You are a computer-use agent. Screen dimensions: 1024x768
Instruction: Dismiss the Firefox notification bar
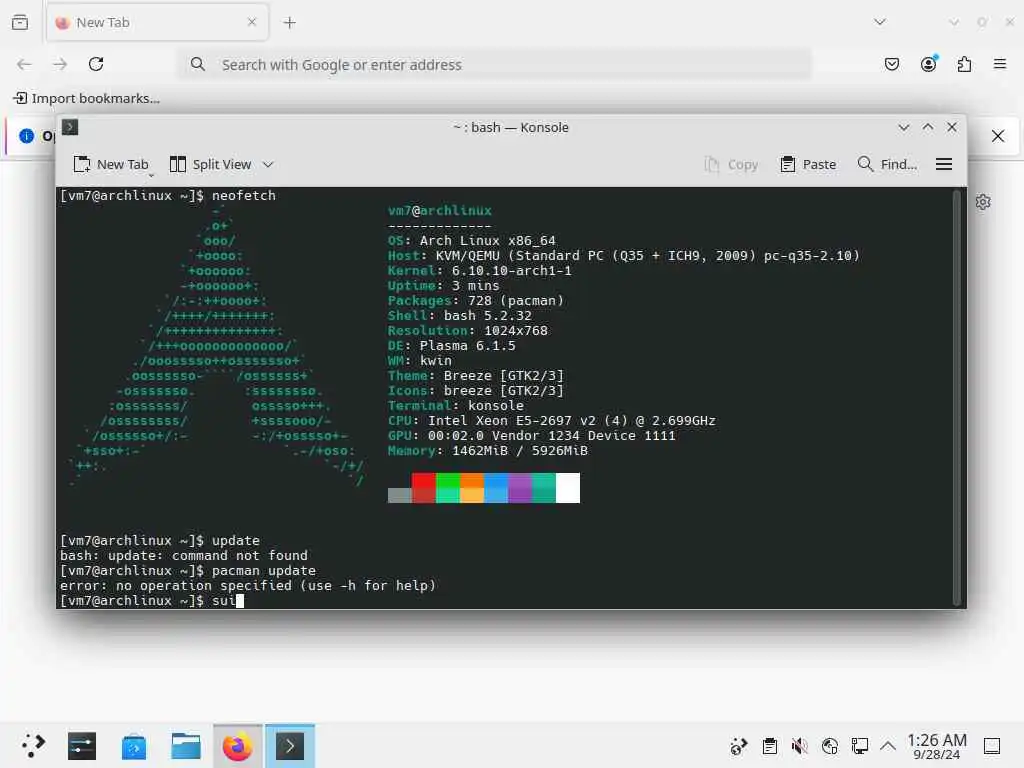[x=998, y=136]
